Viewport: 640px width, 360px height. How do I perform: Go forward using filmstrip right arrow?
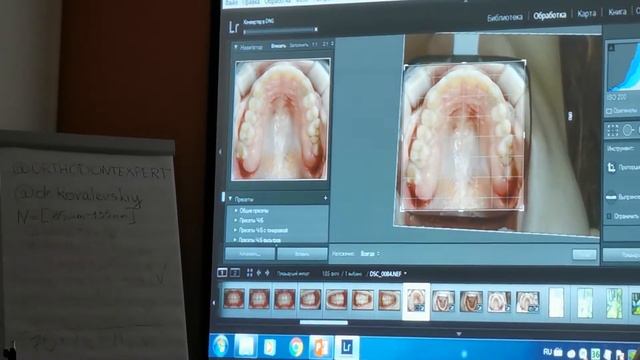[267, 273]
